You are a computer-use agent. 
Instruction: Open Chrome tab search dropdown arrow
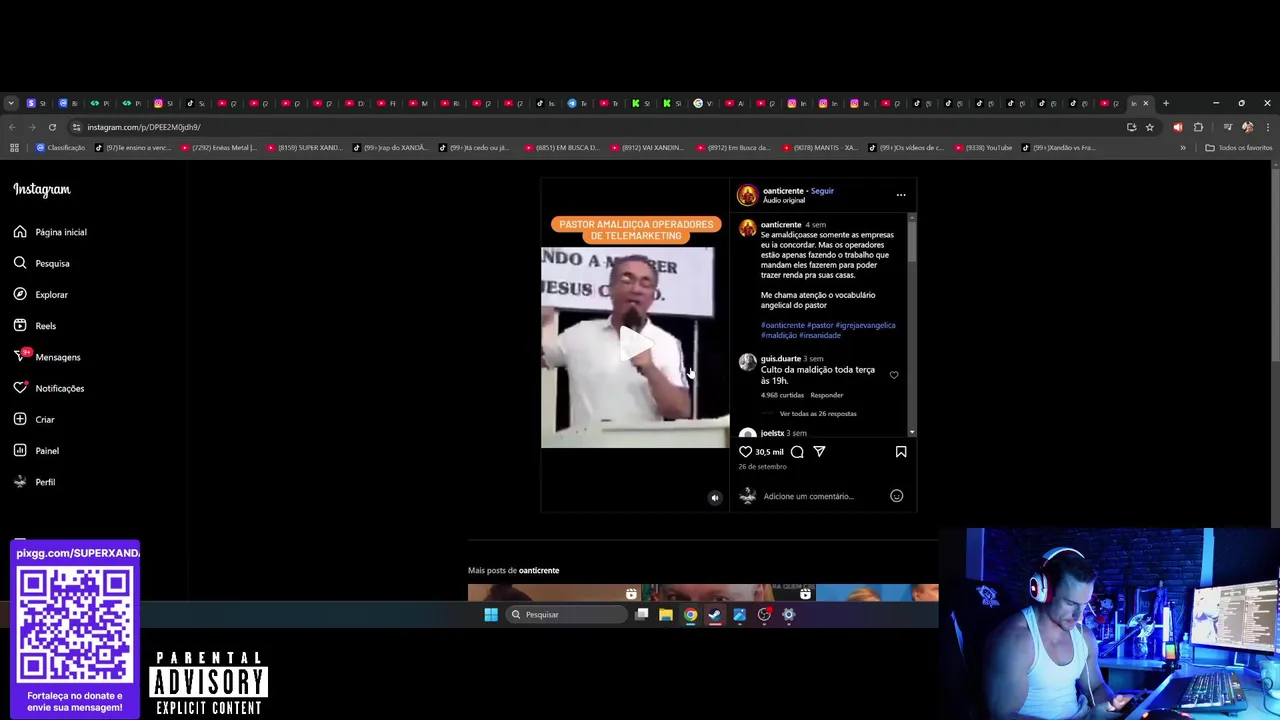coord(11,103)
